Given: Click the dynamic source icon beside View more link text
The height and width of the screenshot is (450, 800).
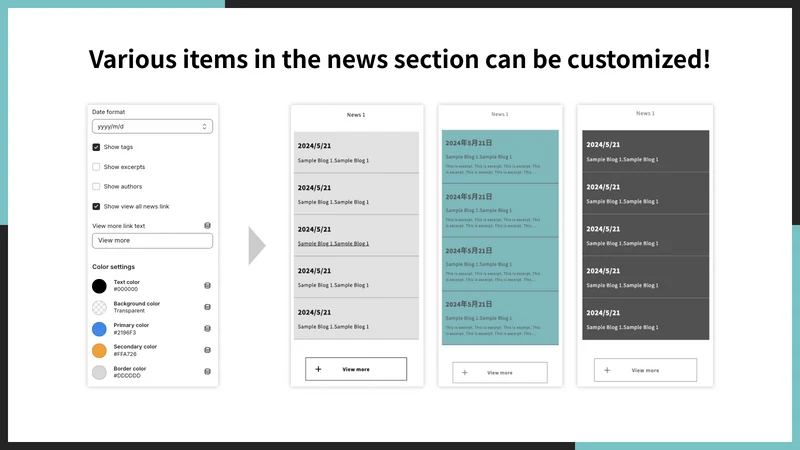Looking at the screenshot, I should 207,226.
